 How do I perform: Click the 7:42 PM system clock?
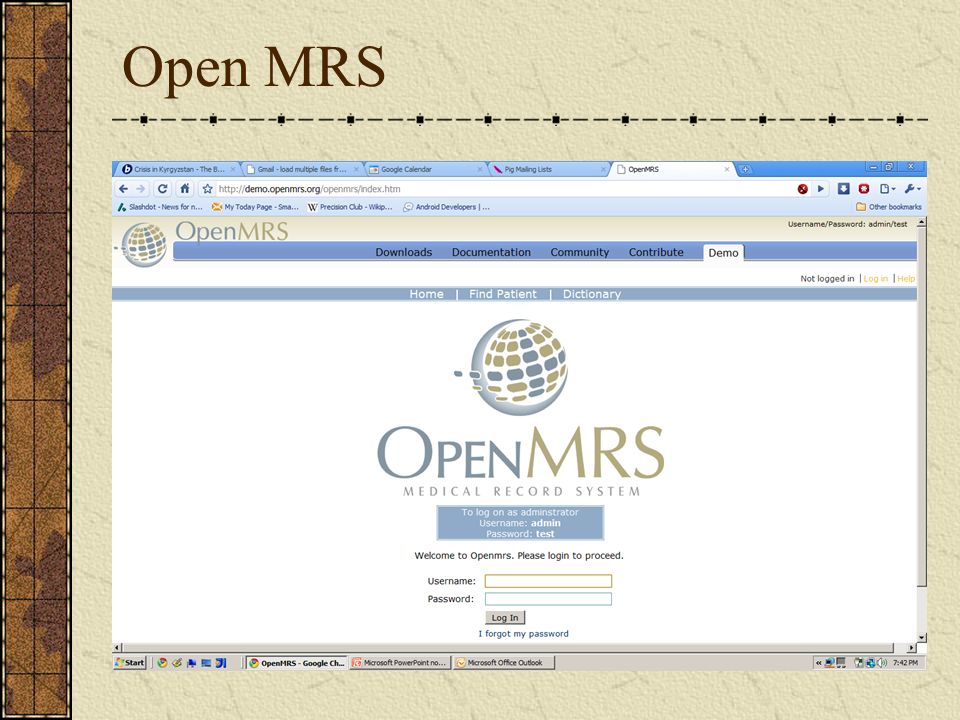coord(906,662)
